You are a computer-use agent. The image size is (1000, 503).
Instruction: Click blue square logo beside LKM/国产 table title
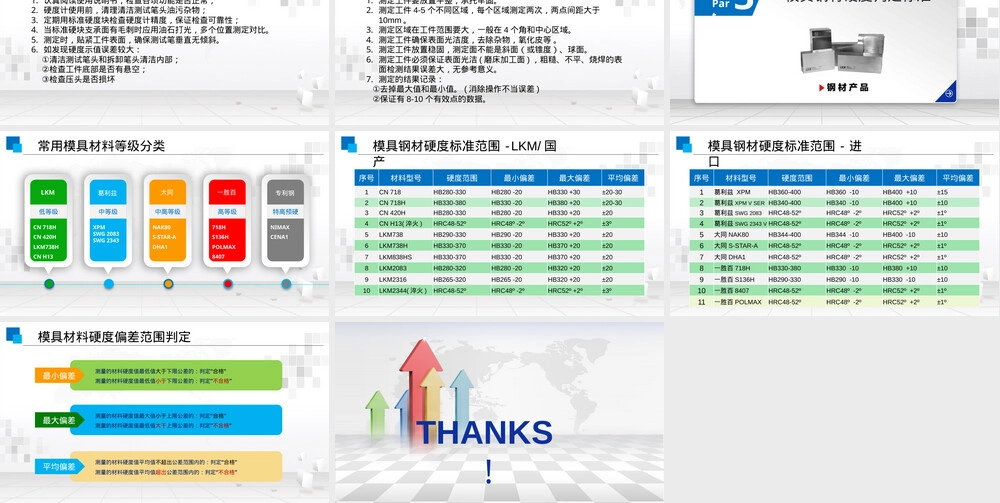(349, 145)
